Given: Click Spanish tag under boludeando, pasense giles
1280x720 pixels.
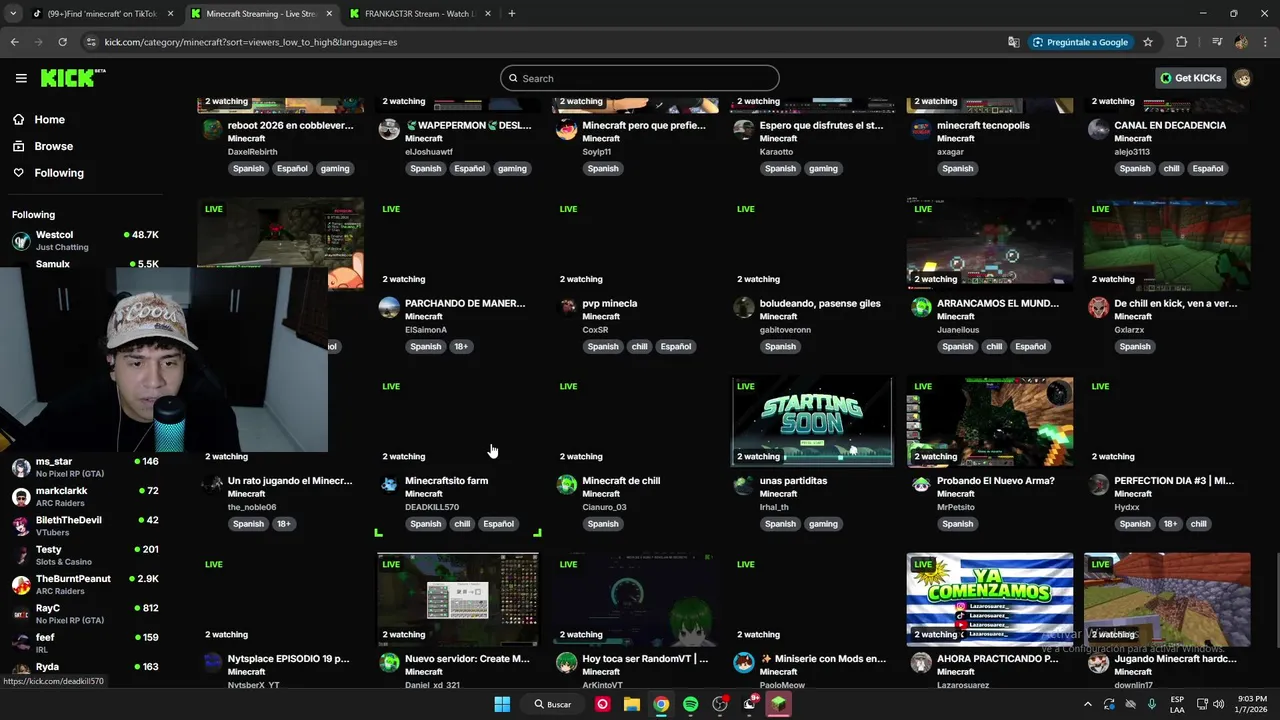Looking at the screenshot, I should [x=780, y=346].
